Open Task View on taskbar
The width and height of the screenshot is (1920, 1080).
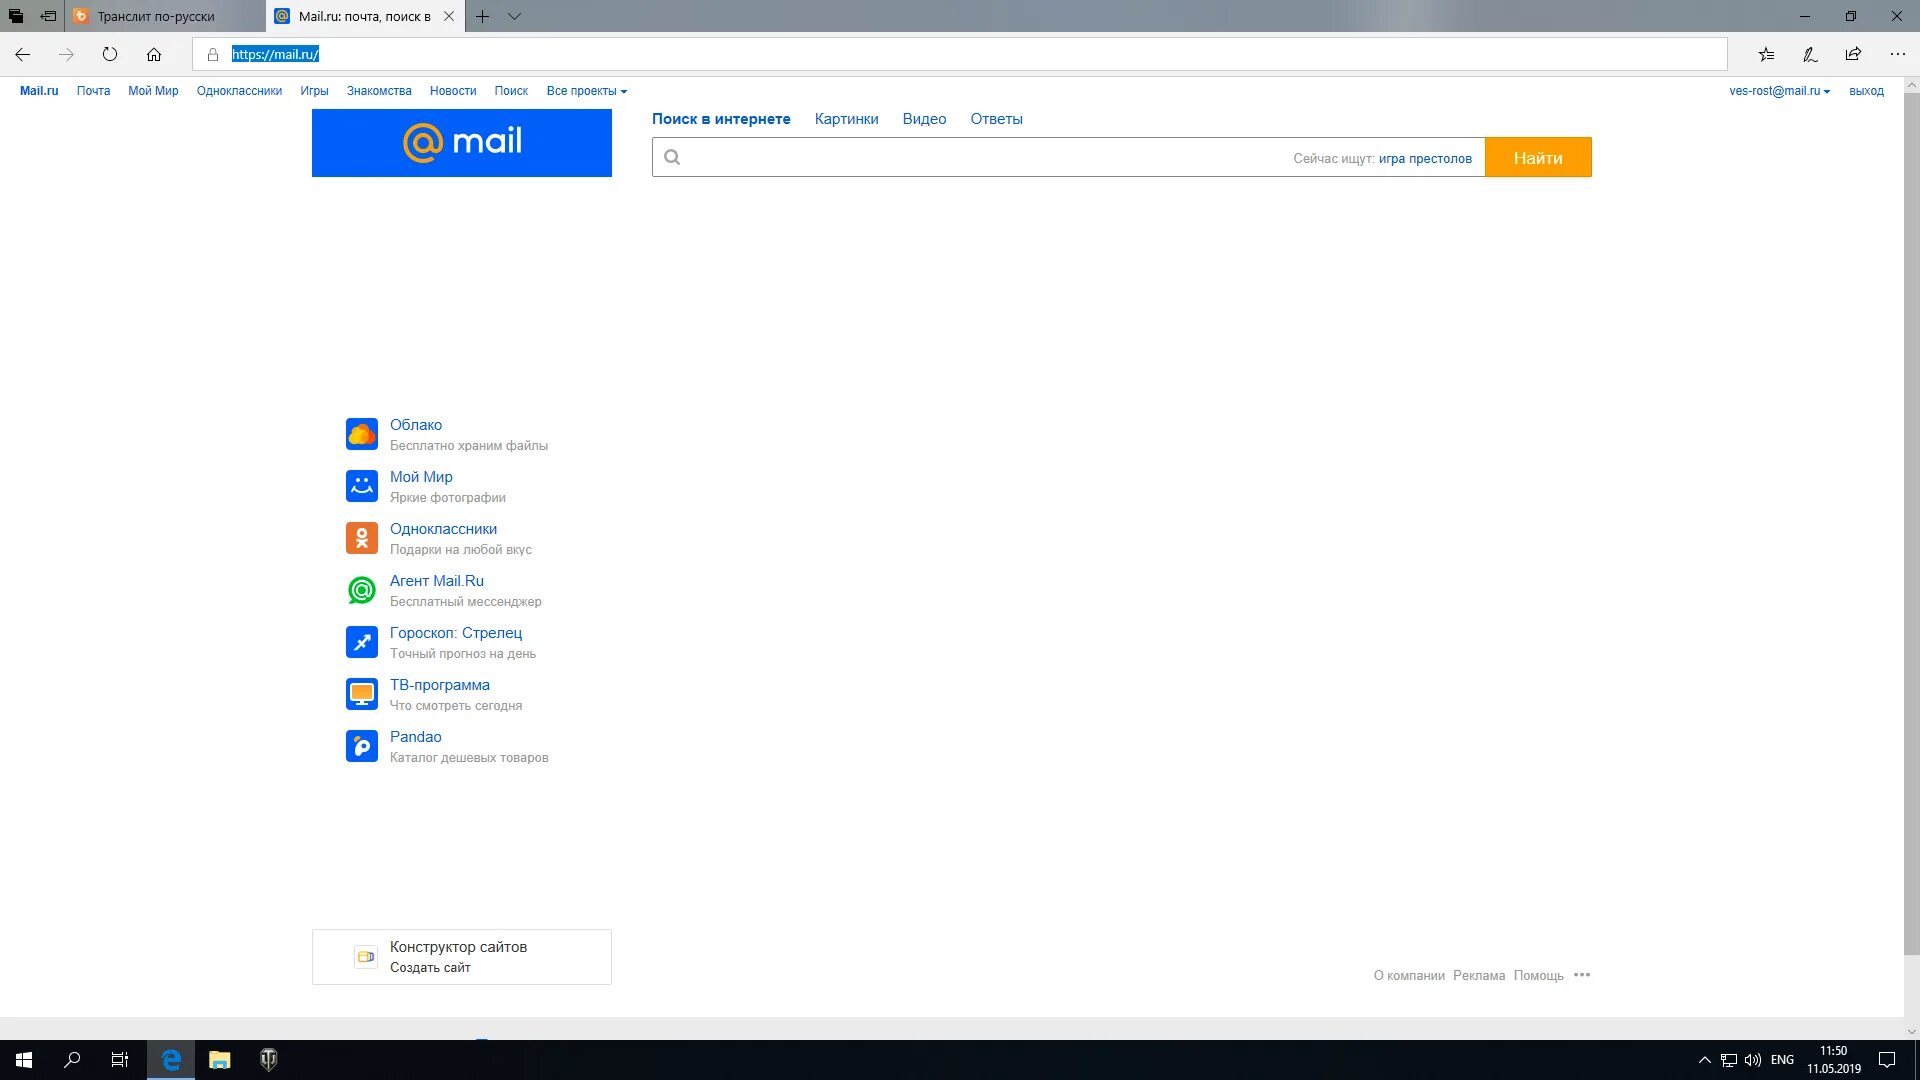[x=120, y=1060]
